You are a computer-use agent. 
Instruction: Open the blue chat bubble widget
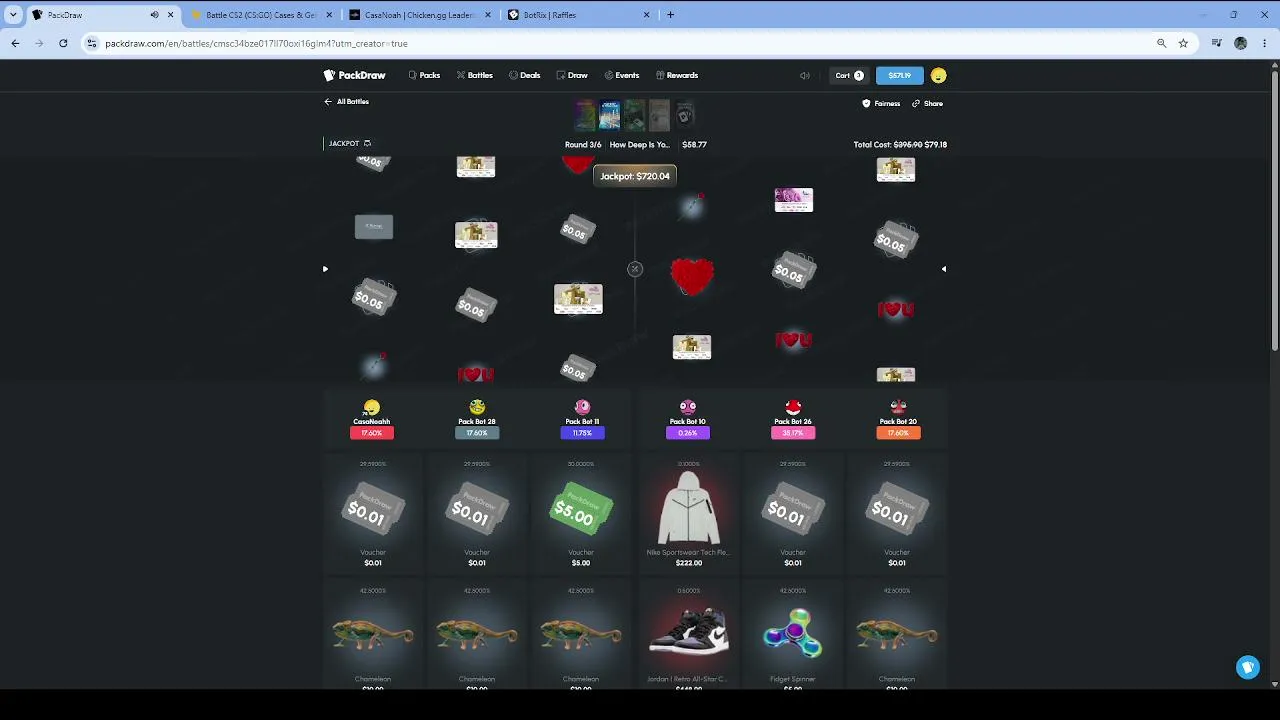coord(1248,667)
